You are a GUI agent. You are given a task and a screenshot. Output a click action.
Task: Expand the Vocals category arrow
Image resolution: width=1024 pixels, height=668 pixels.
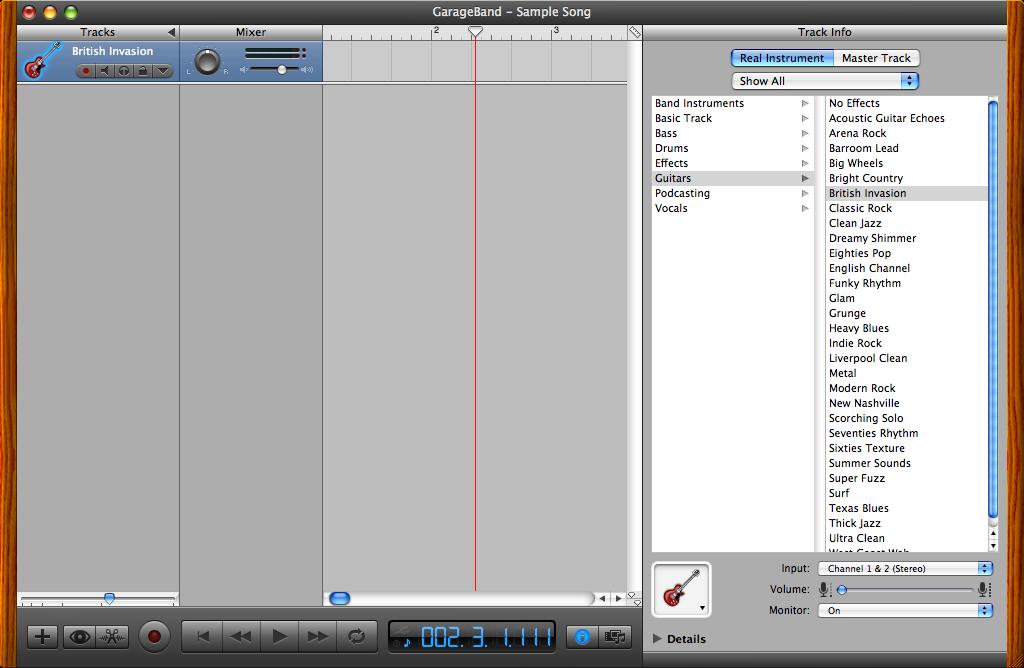[x=805, y=208]
